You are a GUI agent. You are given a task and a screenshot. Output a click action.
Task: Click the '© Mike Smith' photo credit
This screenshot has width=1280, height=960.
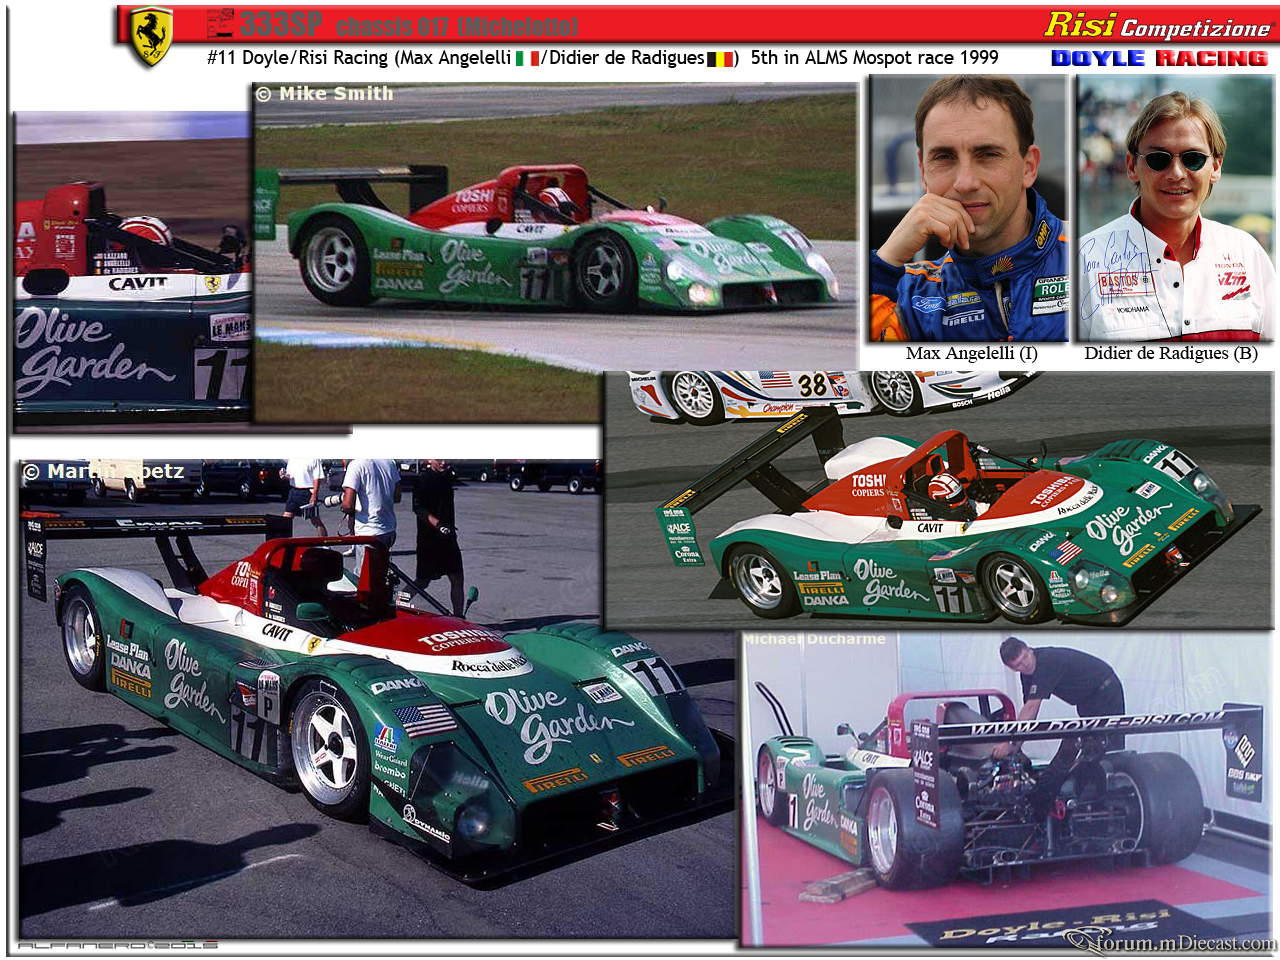click(x=325, y=93)
